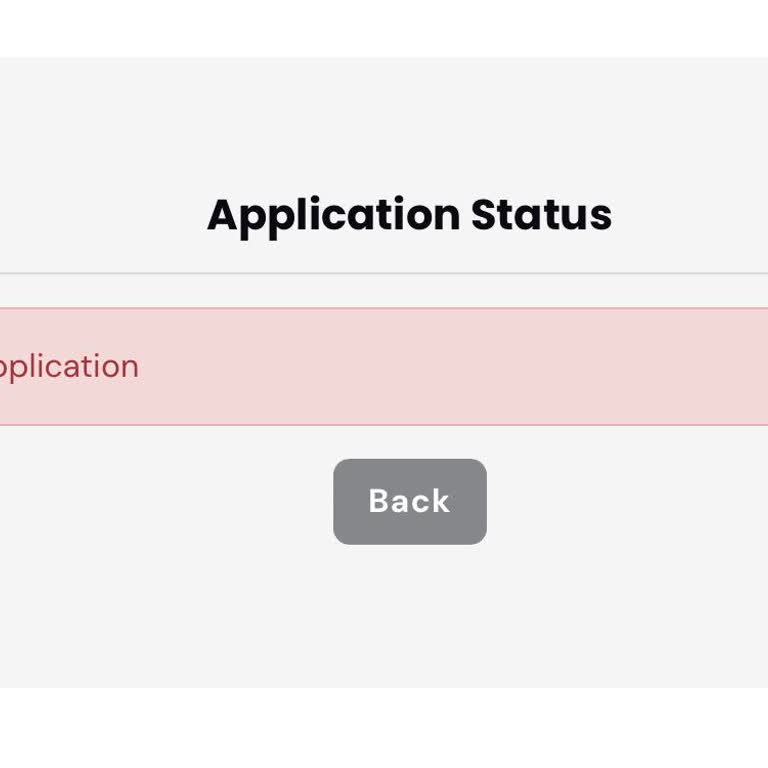This screenshot has width=768, height=768.
Task: Click white header strip above gray panel
Action: [384, 28]
